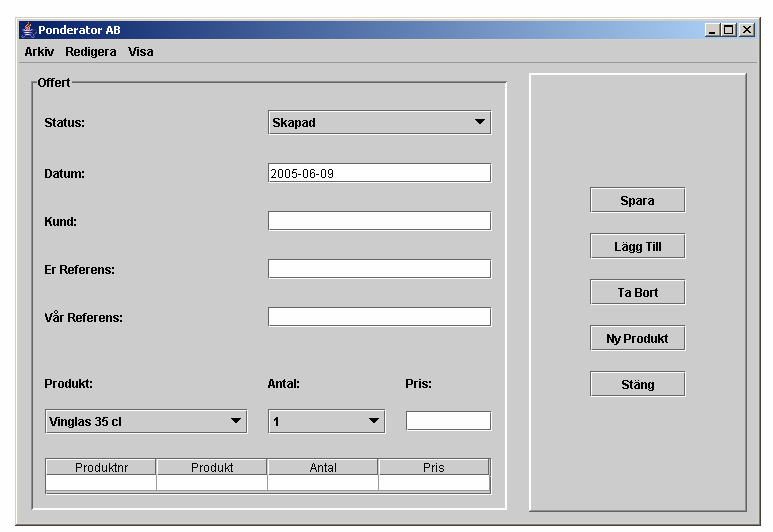
Task: Minimize the Ponderator AB window
Action: tap(712, 30)
